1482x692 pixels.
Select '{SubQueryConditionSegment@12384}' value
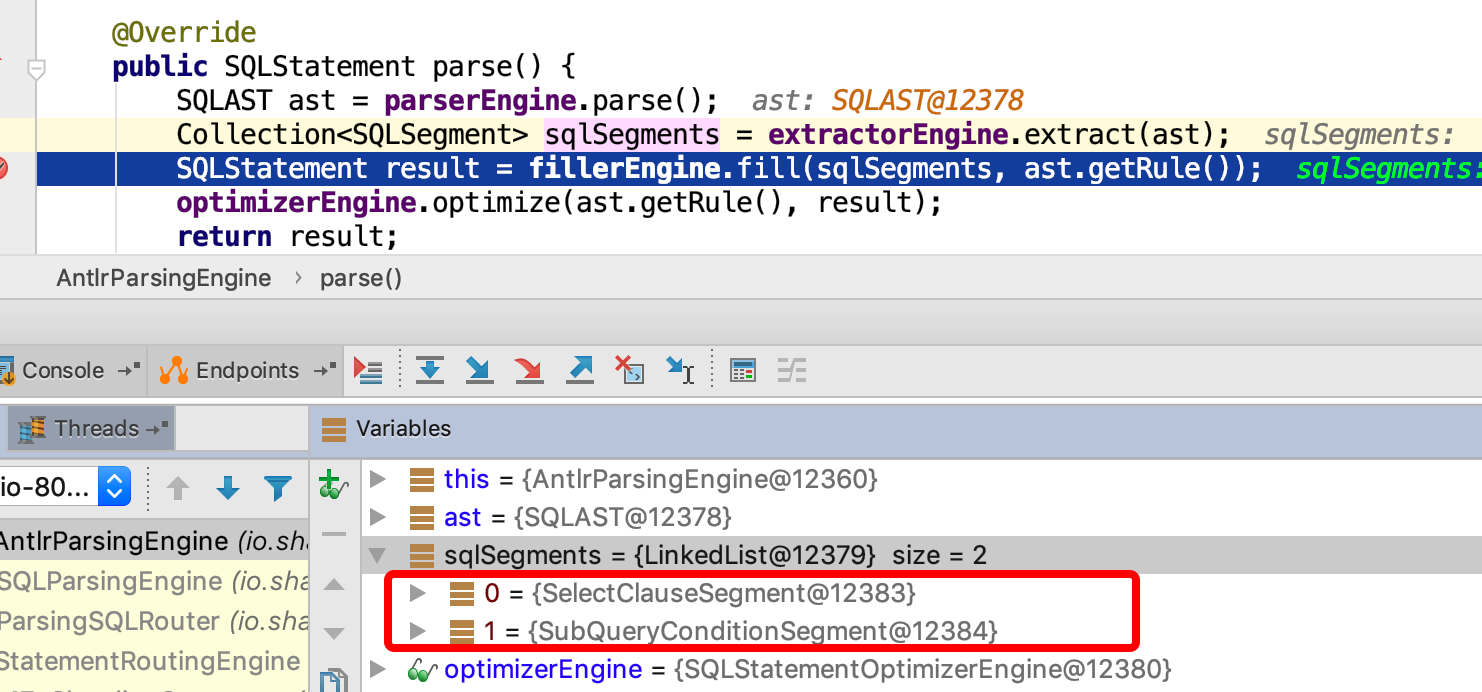764,631
